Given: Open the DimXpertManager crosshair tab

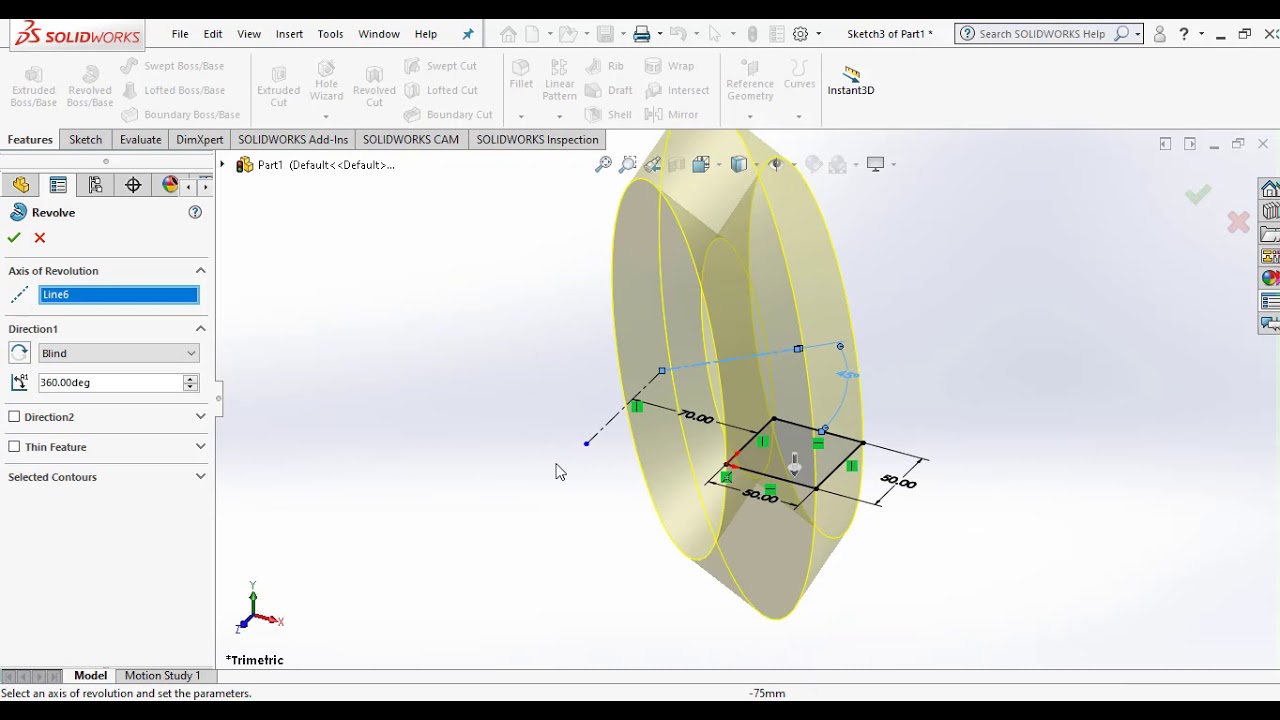Looking at the screenshot, I should (x=133, y=185).
